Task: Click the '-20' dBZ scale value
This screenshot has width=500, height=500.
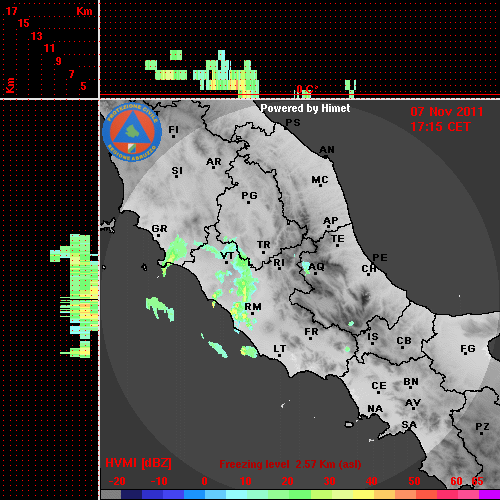Action: point(117,481)
